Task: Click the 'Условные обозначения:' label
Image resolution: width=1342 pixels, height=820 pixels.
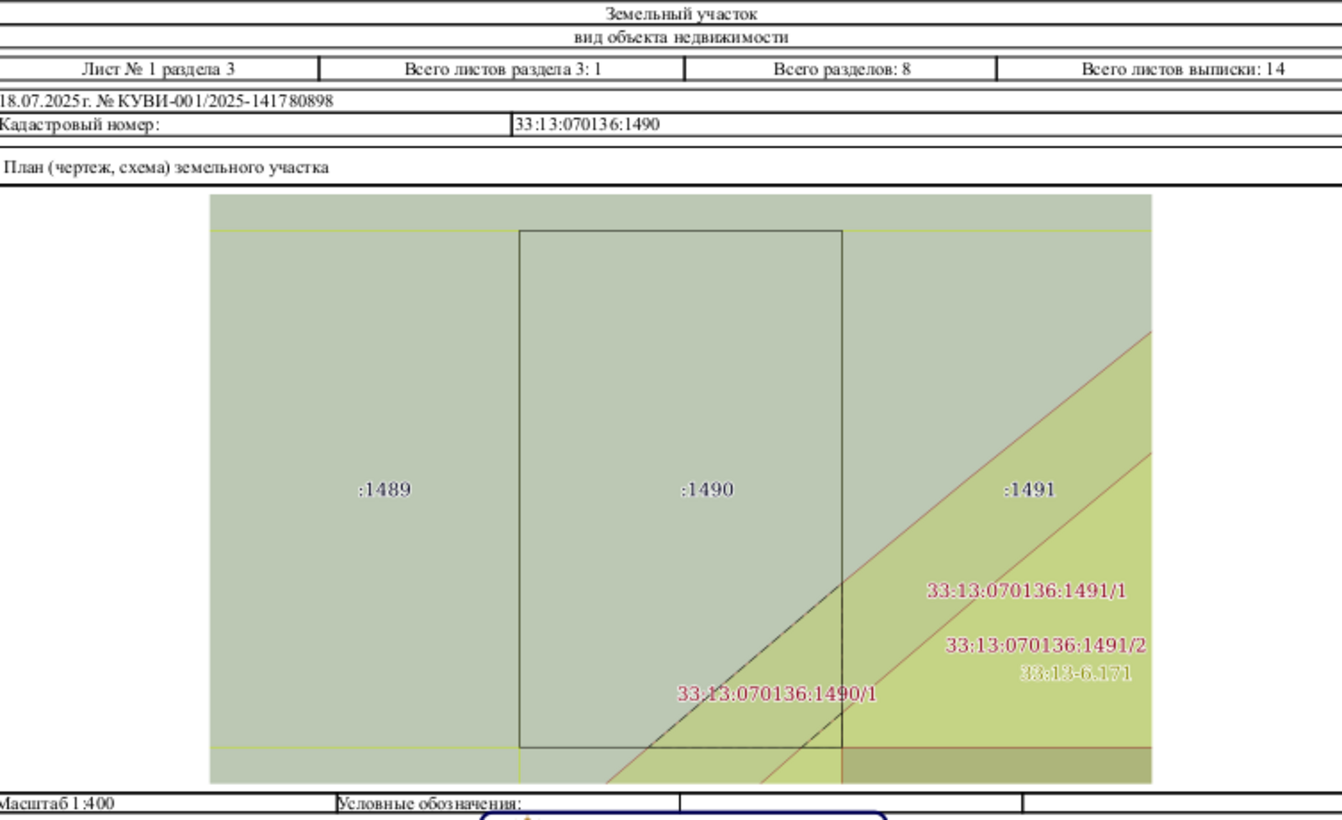Action: [x=430, y=803]
